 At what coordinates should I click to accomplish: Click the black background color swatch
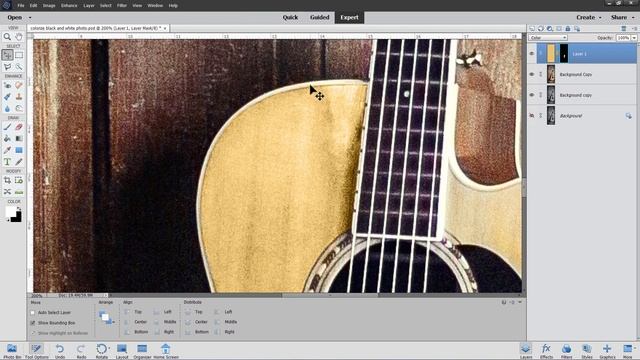[16, 217]
